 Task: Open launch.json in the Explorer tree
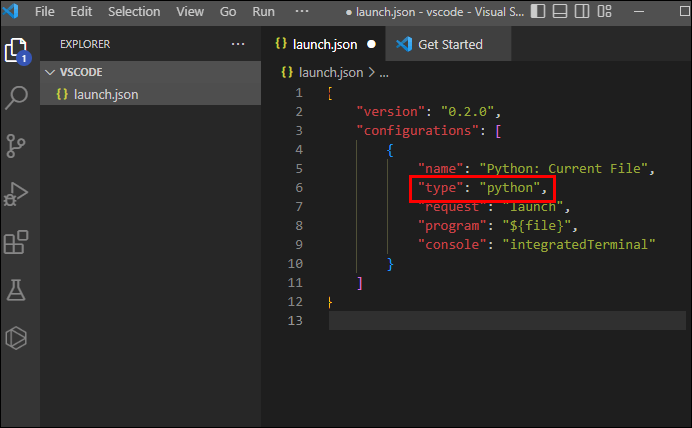click(x=105, y=94)
